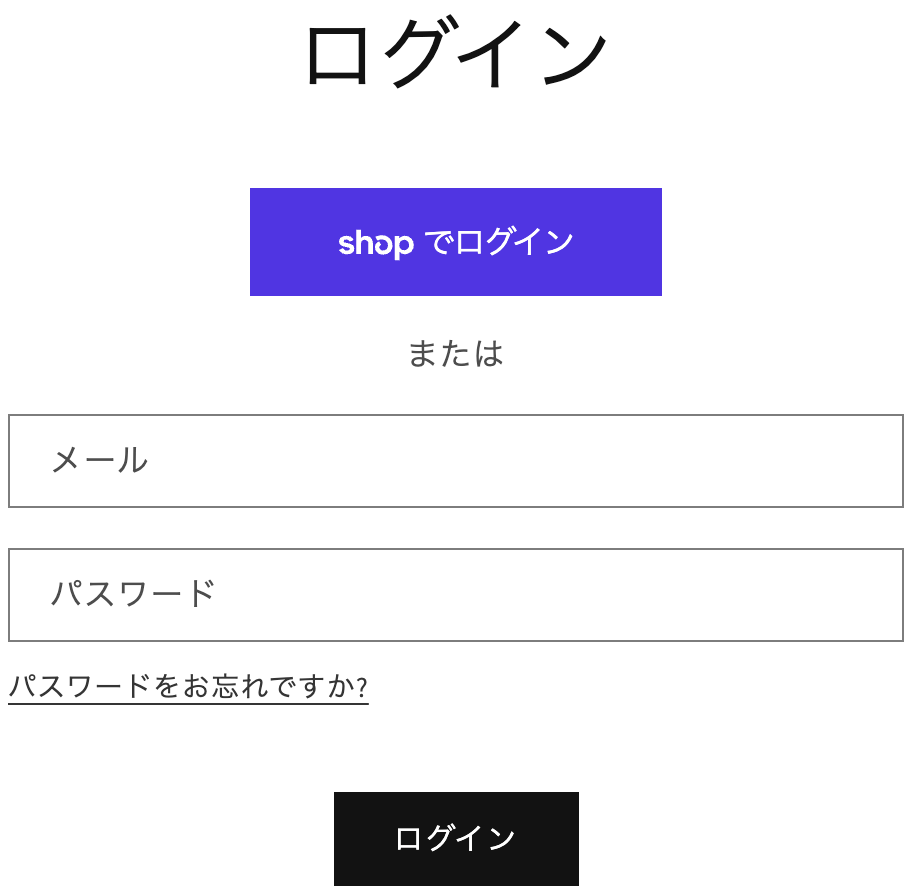Image resolution: width=910 pixels, height=888 pixels.
Task: Follow the underlined password reset link
Action: pos(188,688)
